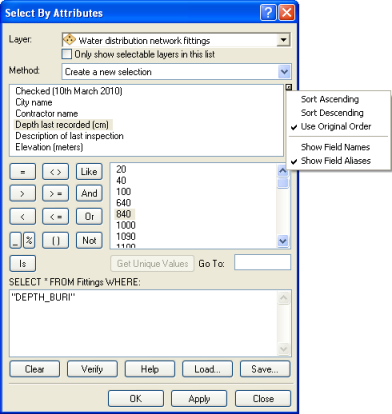Choose Sort Ascending from menu
The image size is (392, 414).
(330, 99)
